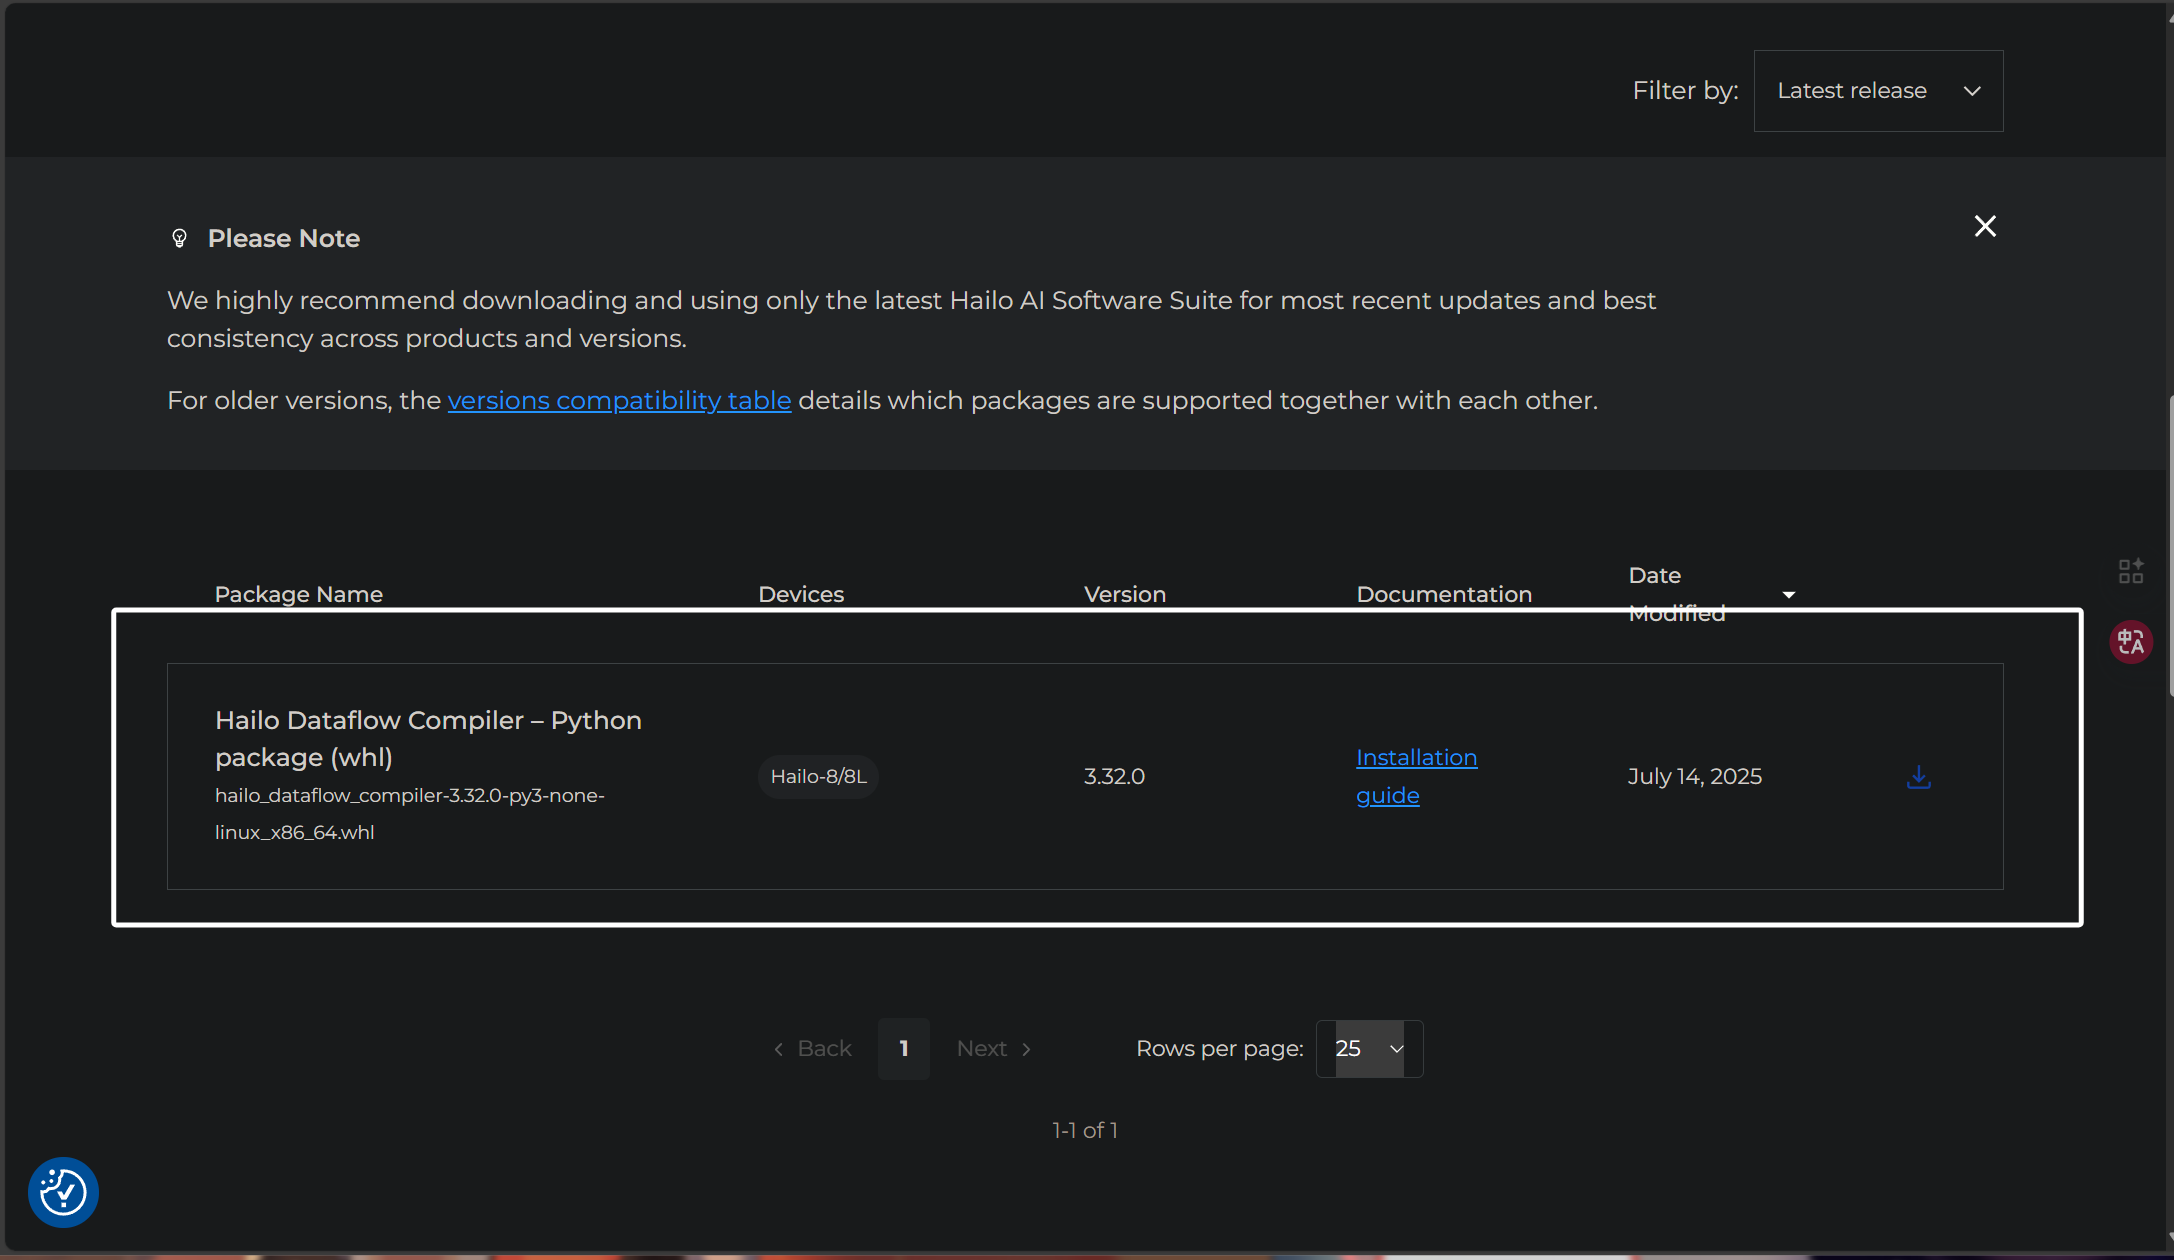Screen dimensions: 2174x1260
Task: Click the hailo_dataflow_compiler whl filename
Action: 409,813
